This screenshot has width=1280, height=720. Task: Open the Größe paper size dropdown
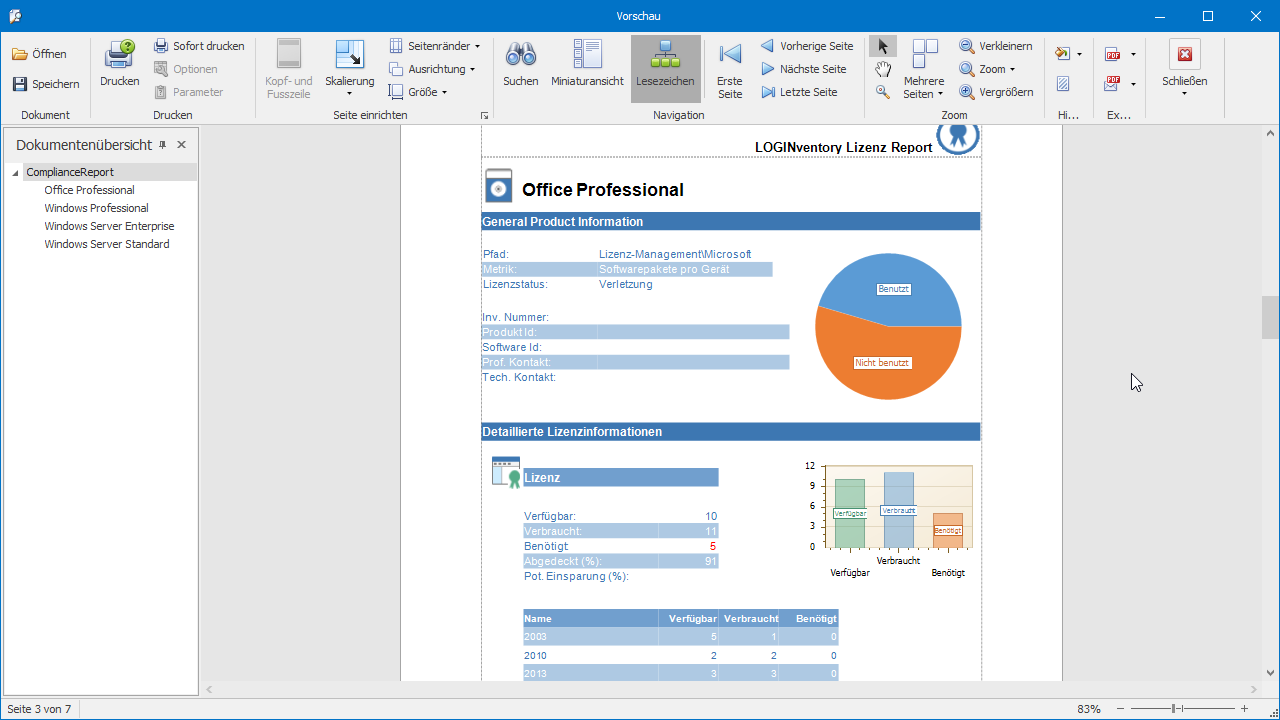pos(417,92)
